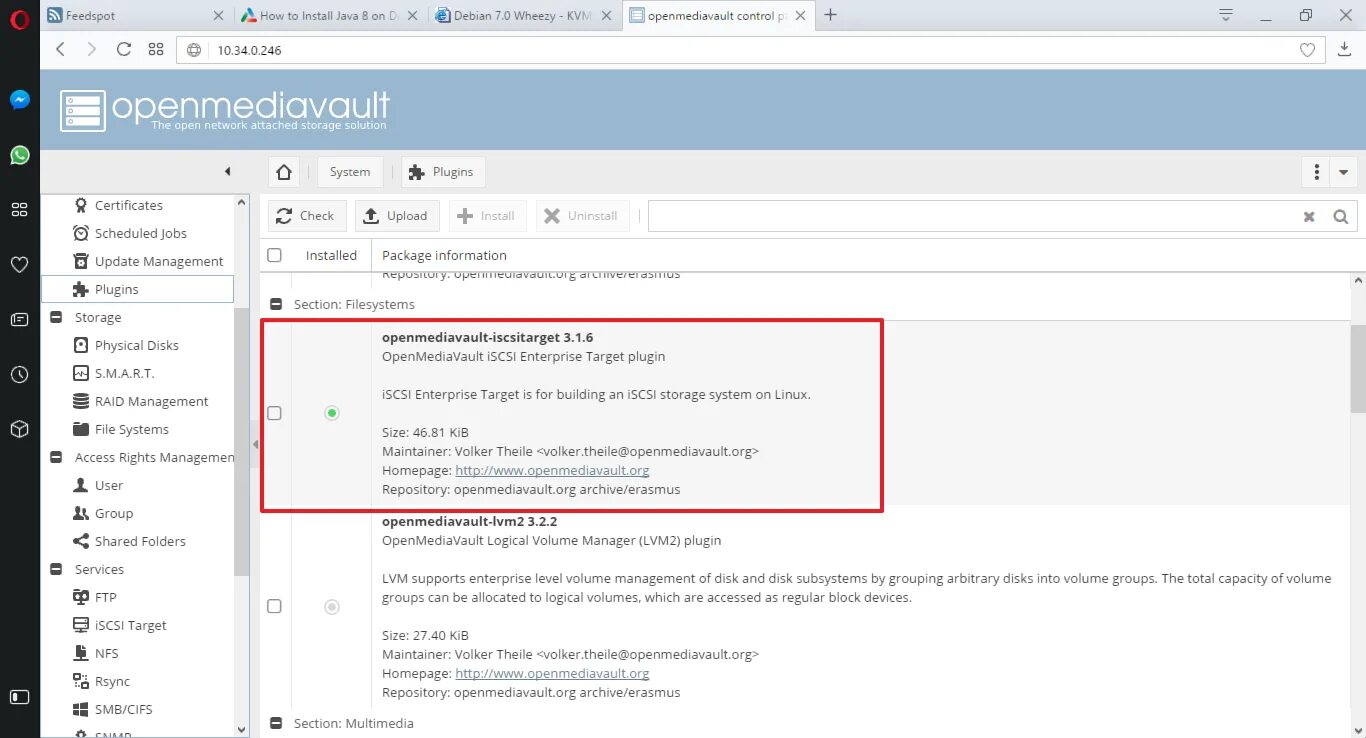Open File Systems page
The height and width of the screenshot is (738, 1366).
click(x=131, y=429)
